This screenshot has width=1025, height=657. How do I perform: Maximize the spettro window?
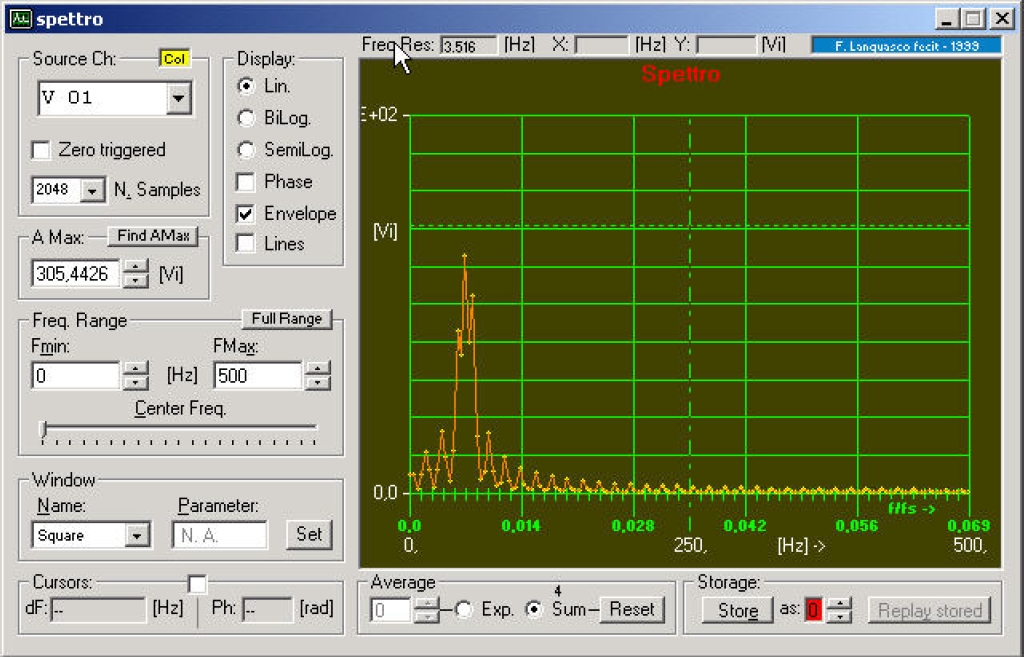973,19
